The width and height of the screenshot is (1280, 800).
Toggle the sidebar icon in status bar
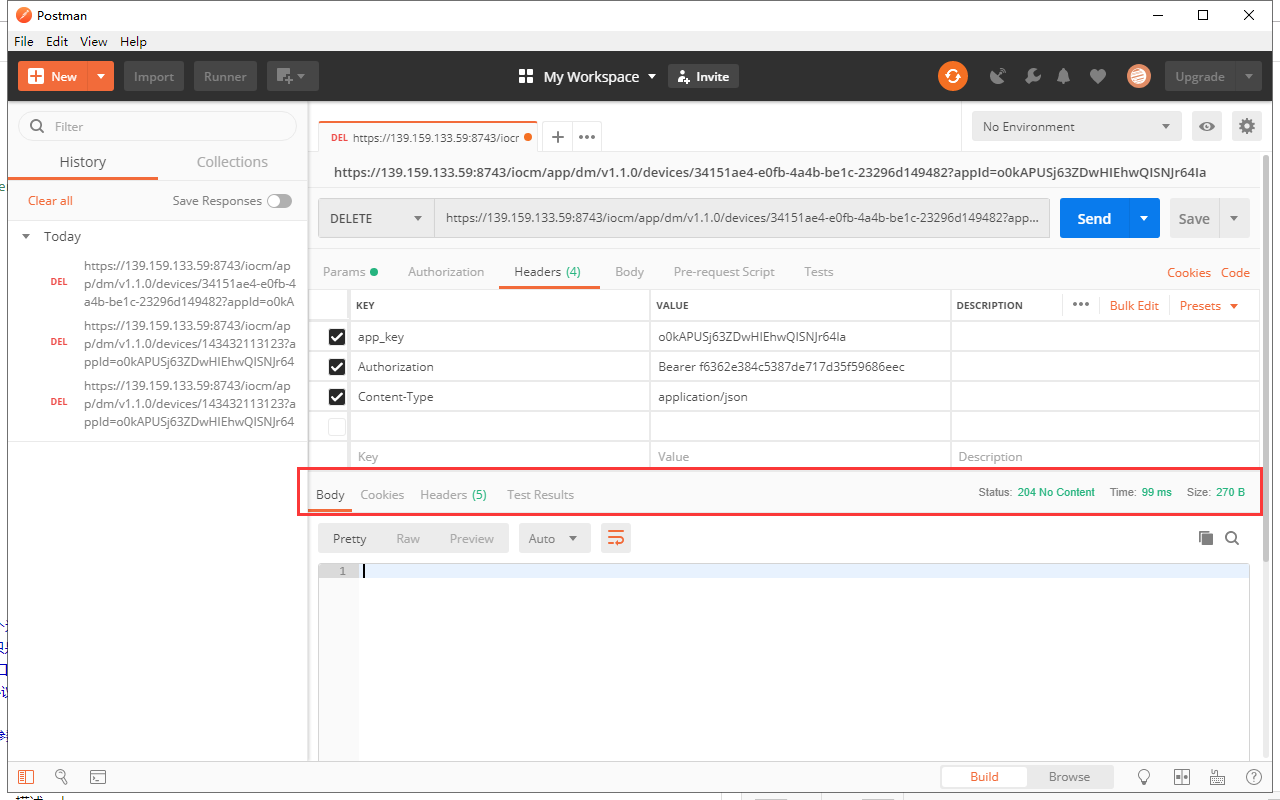point(26,777)
